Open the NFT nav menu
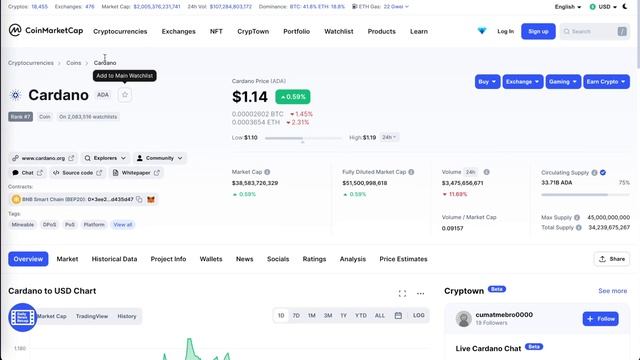This screenshot has height=360, width=640. [216, 31]
